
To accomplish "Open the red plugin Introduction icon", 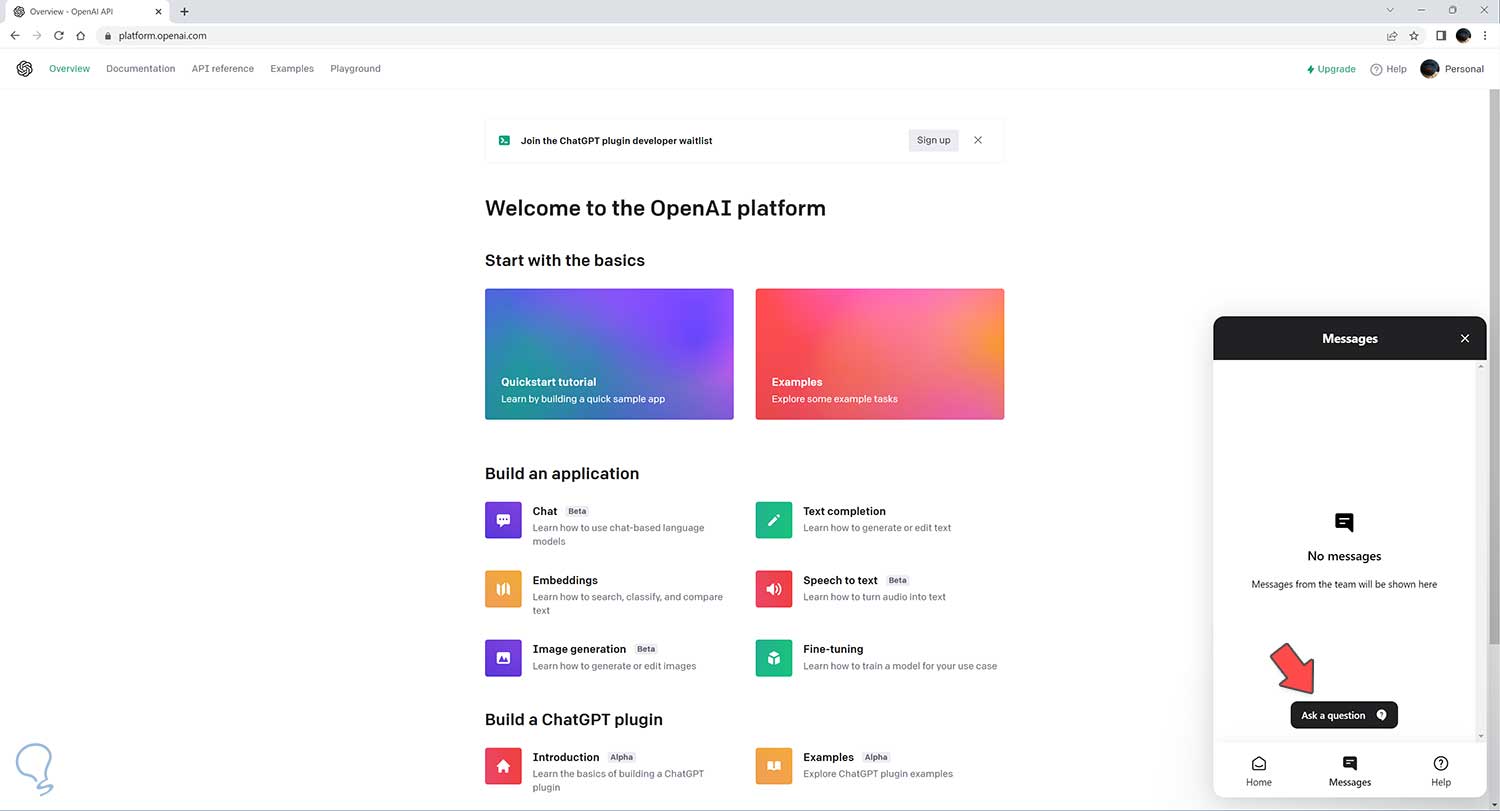I will pyautogui.click(x=503, y=766).
